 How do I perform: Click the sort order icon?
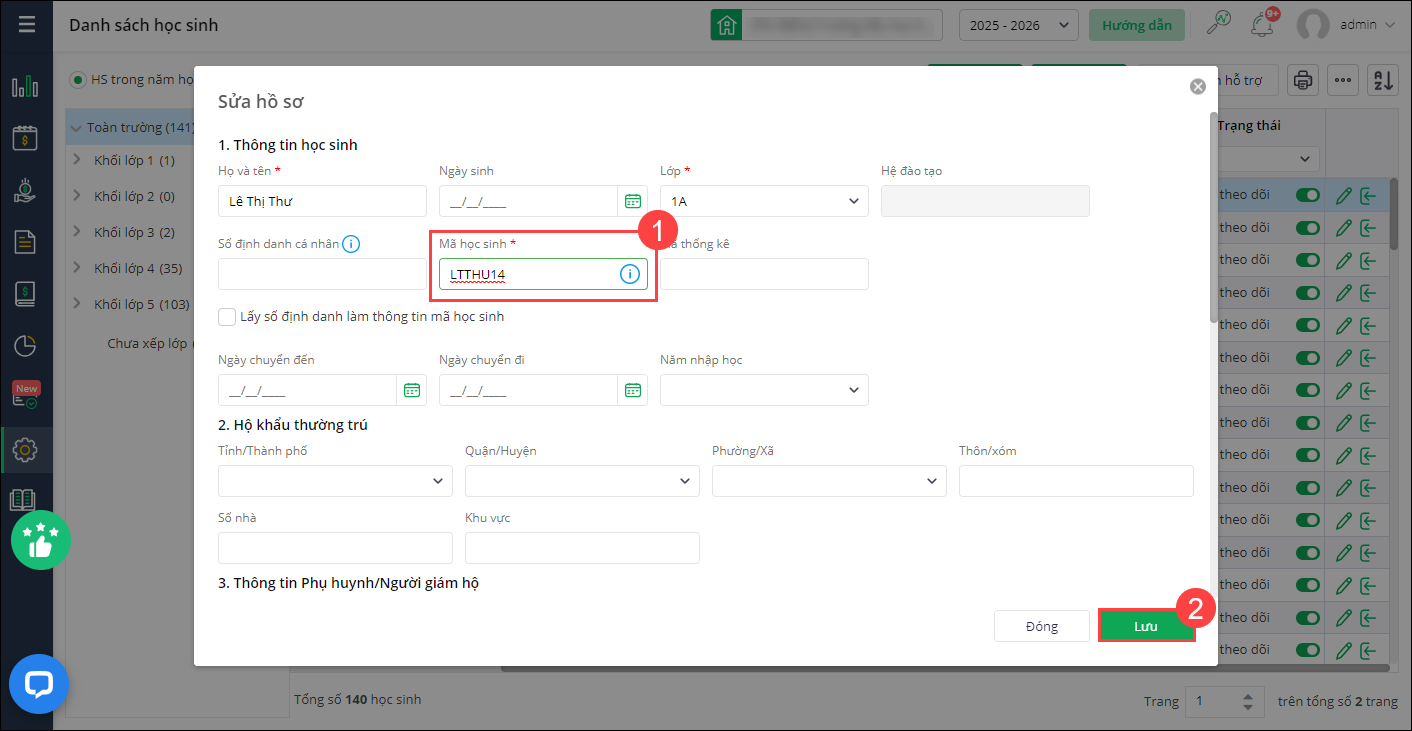coord(1383,80)
